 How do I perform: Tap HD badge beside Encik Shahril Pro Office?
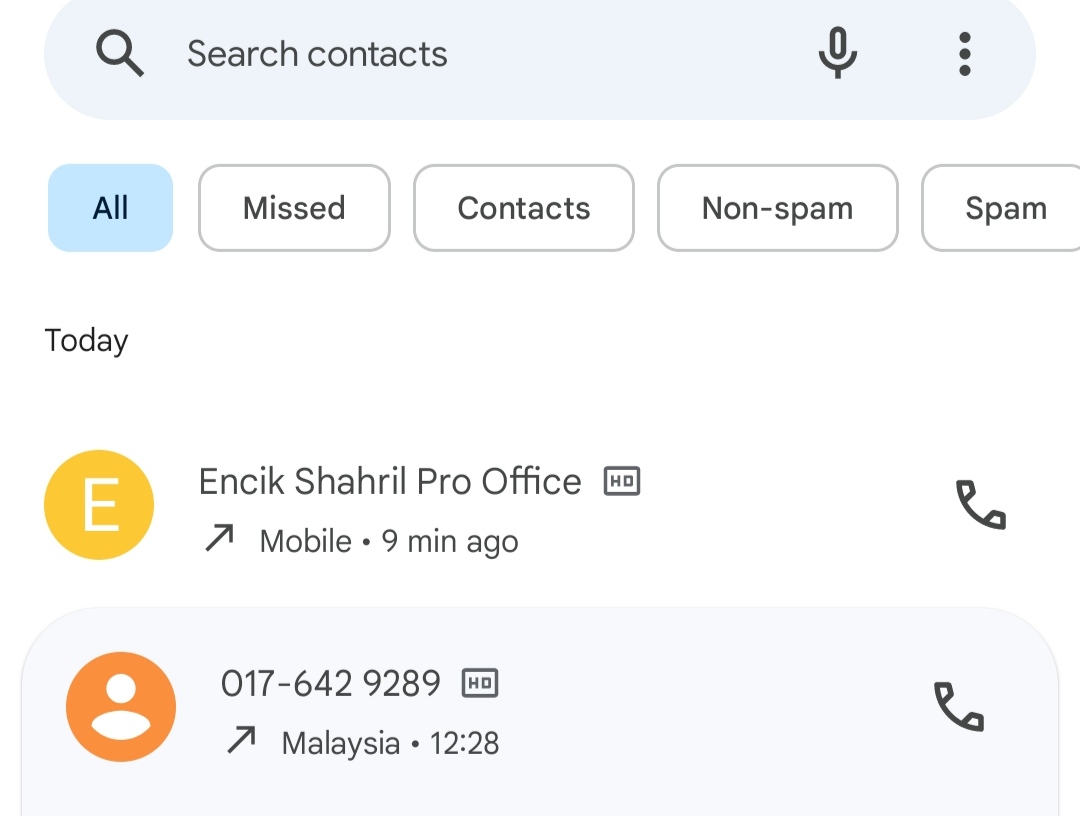click(x=622, y=482)
